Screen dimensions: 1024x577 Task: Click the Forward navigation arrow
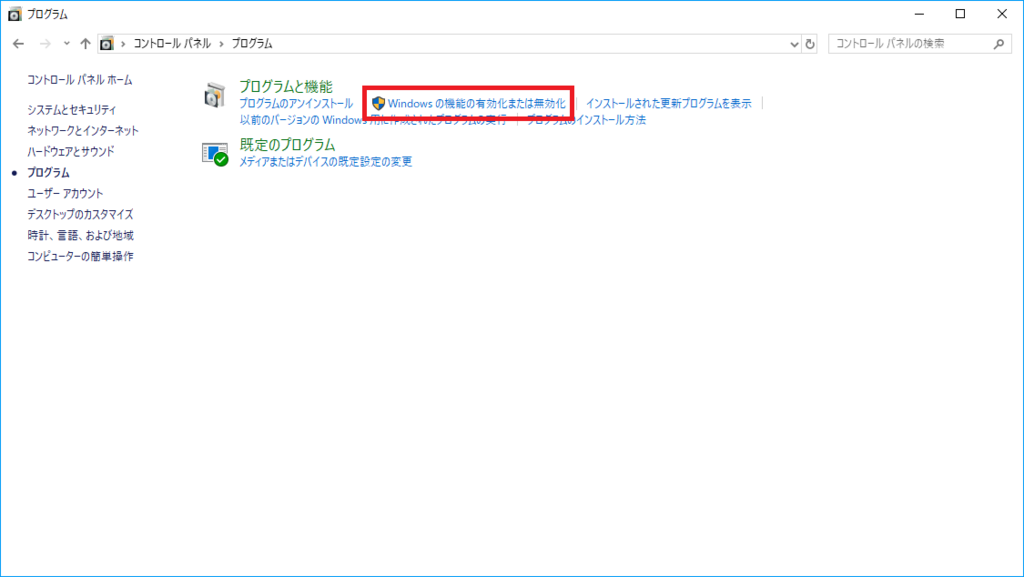(45, 44)
